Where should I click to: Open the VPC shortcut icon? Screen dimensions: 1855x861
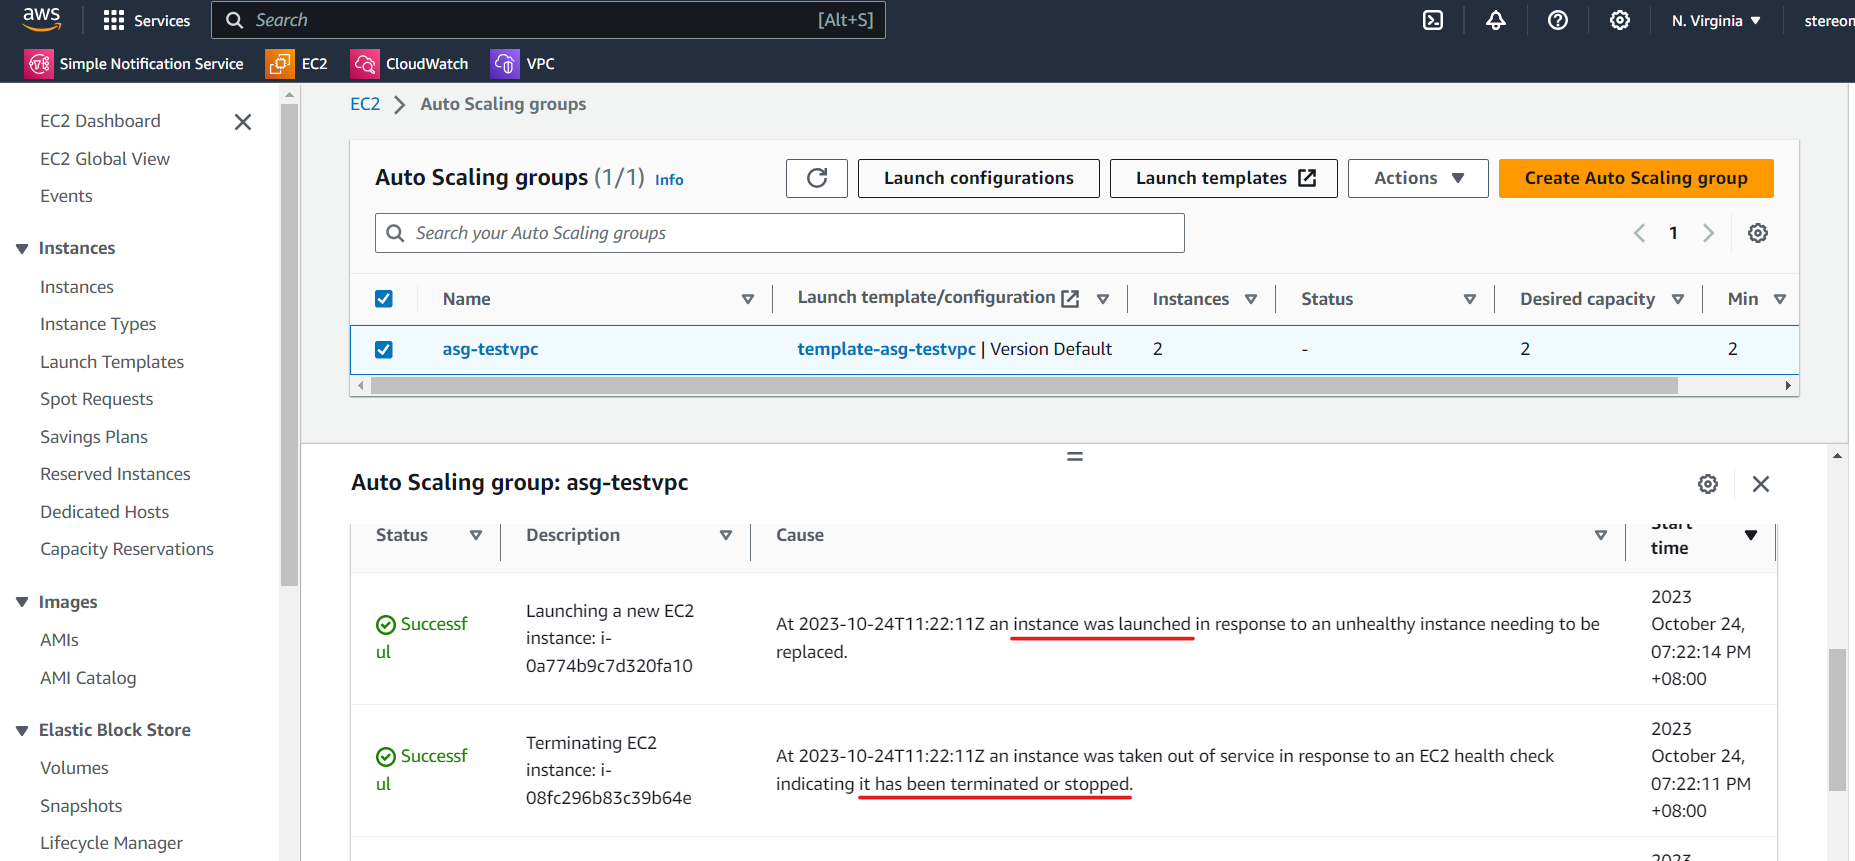coord(505,64)
